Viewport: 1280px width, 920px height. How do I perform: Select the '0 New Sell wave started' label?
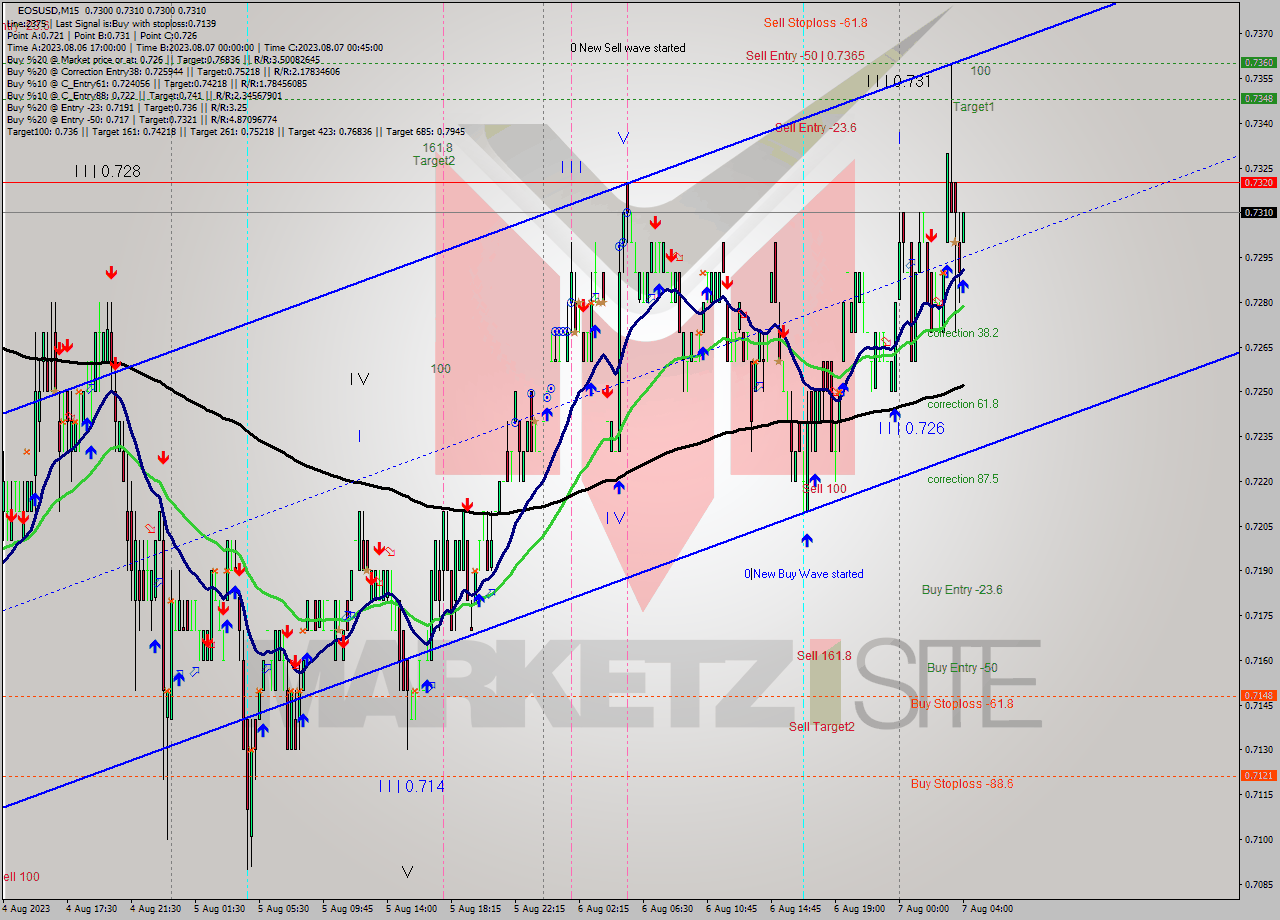(x=628, y=48)
